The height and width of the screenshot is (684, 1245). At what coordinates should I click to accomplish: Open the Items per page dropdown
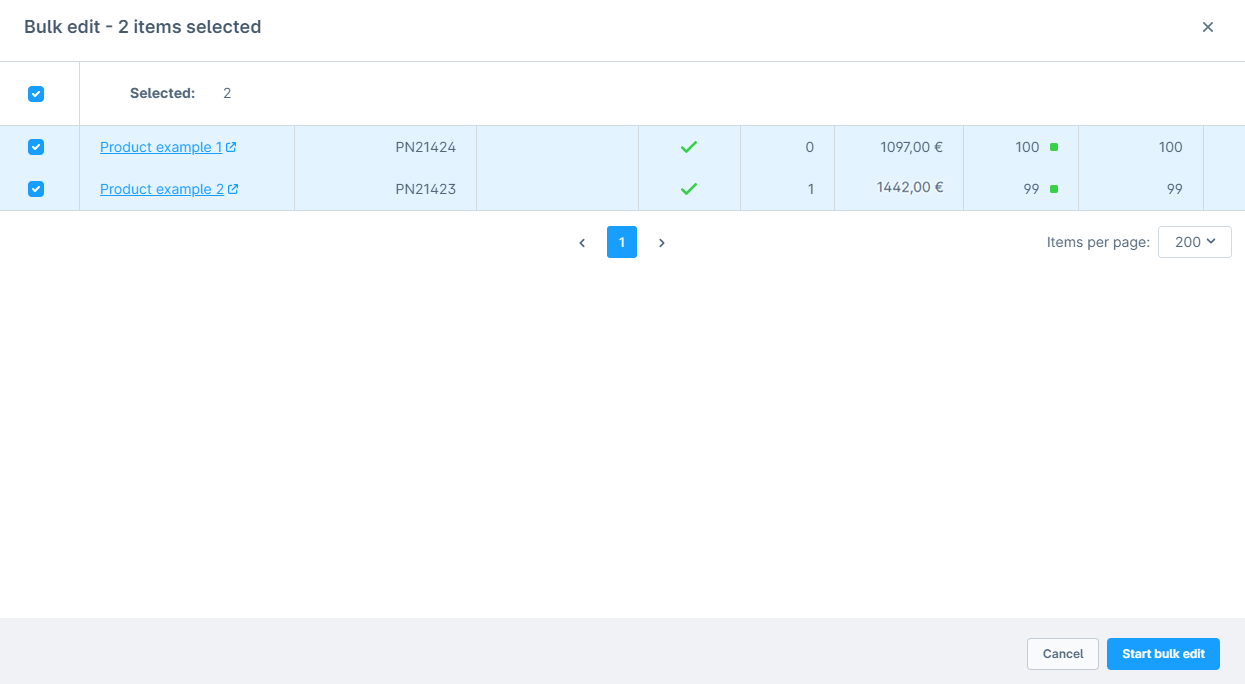coord(1194,242)
